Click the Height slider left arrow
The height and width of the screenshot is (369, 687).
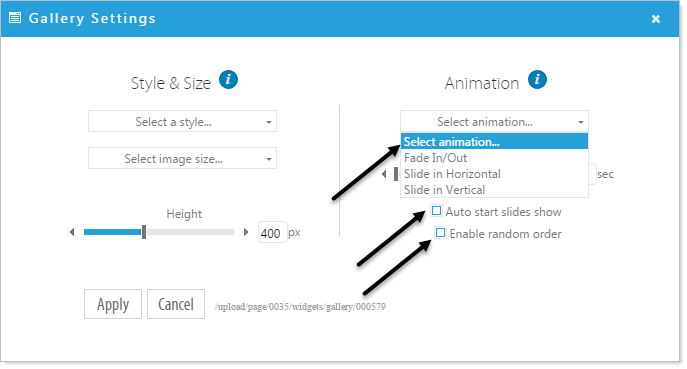point(72,232)
